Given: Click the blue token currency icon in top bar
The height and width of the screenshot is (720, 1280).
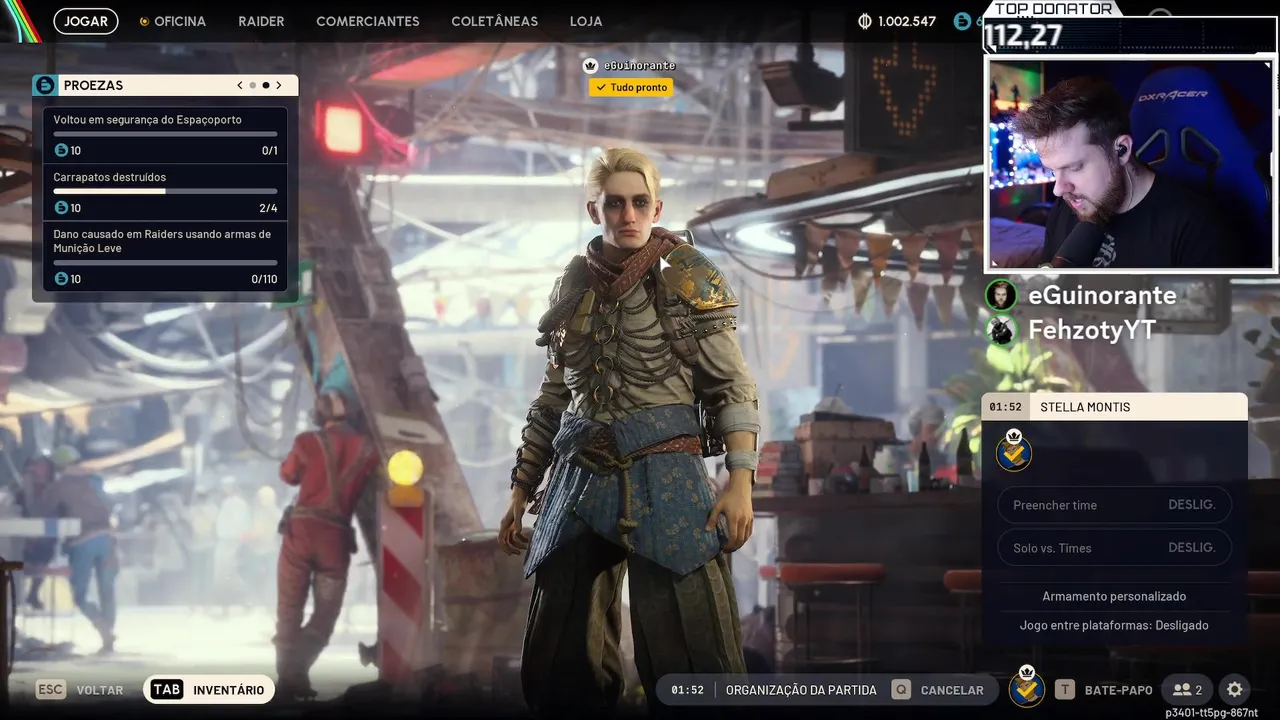Looking at the screenshot, I should [x=962, y=21].
